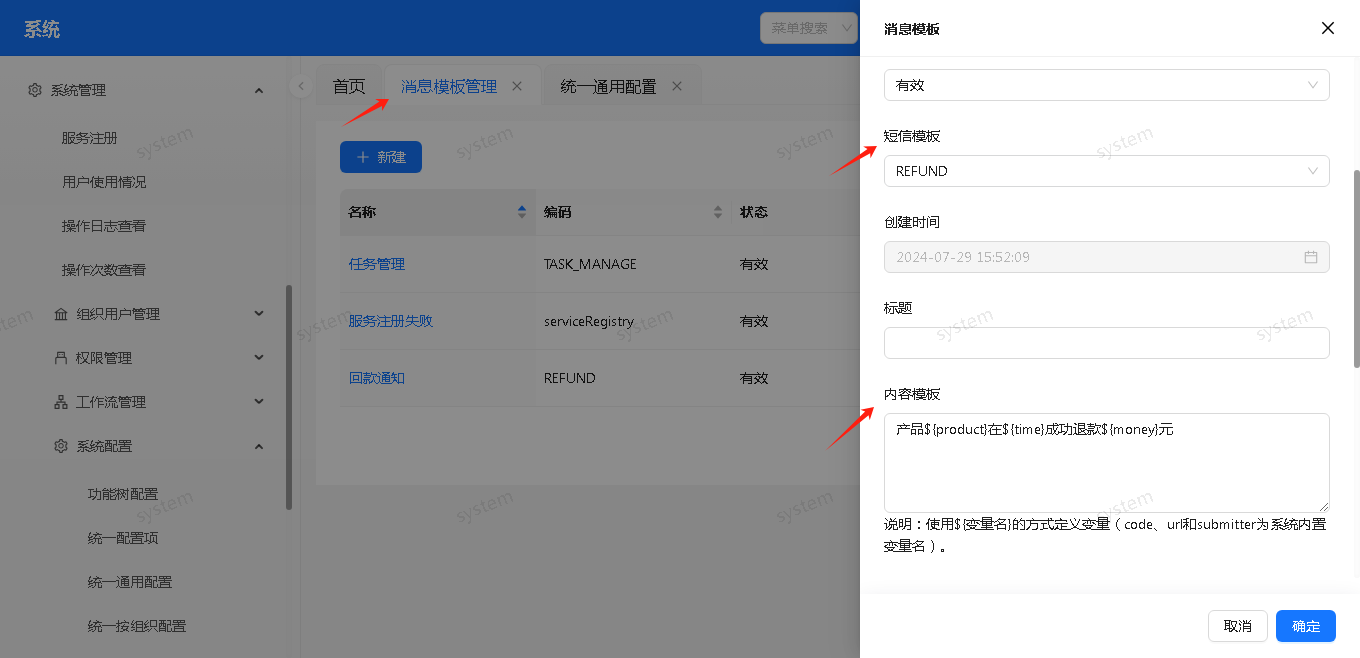Viewport: 1360px width, 658px height.
Task: Open 操作日志查看 in the sidebar
Action: pos(104,226)
